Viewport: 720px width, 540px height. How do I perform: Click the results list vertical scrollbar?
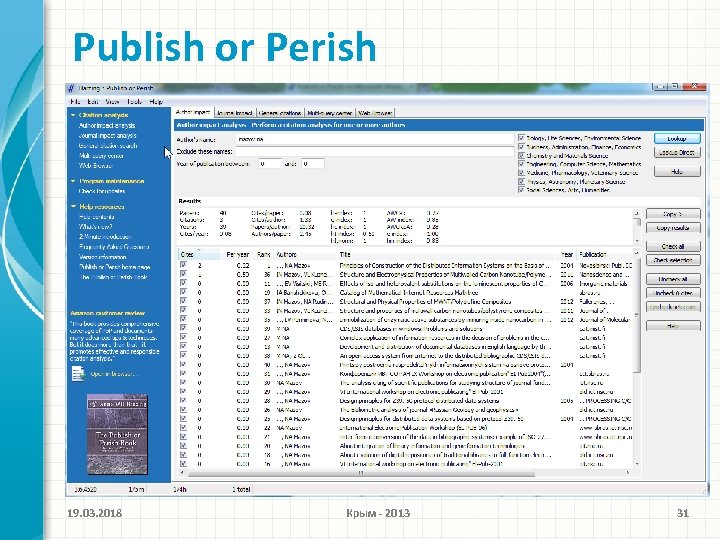point(636,358)
